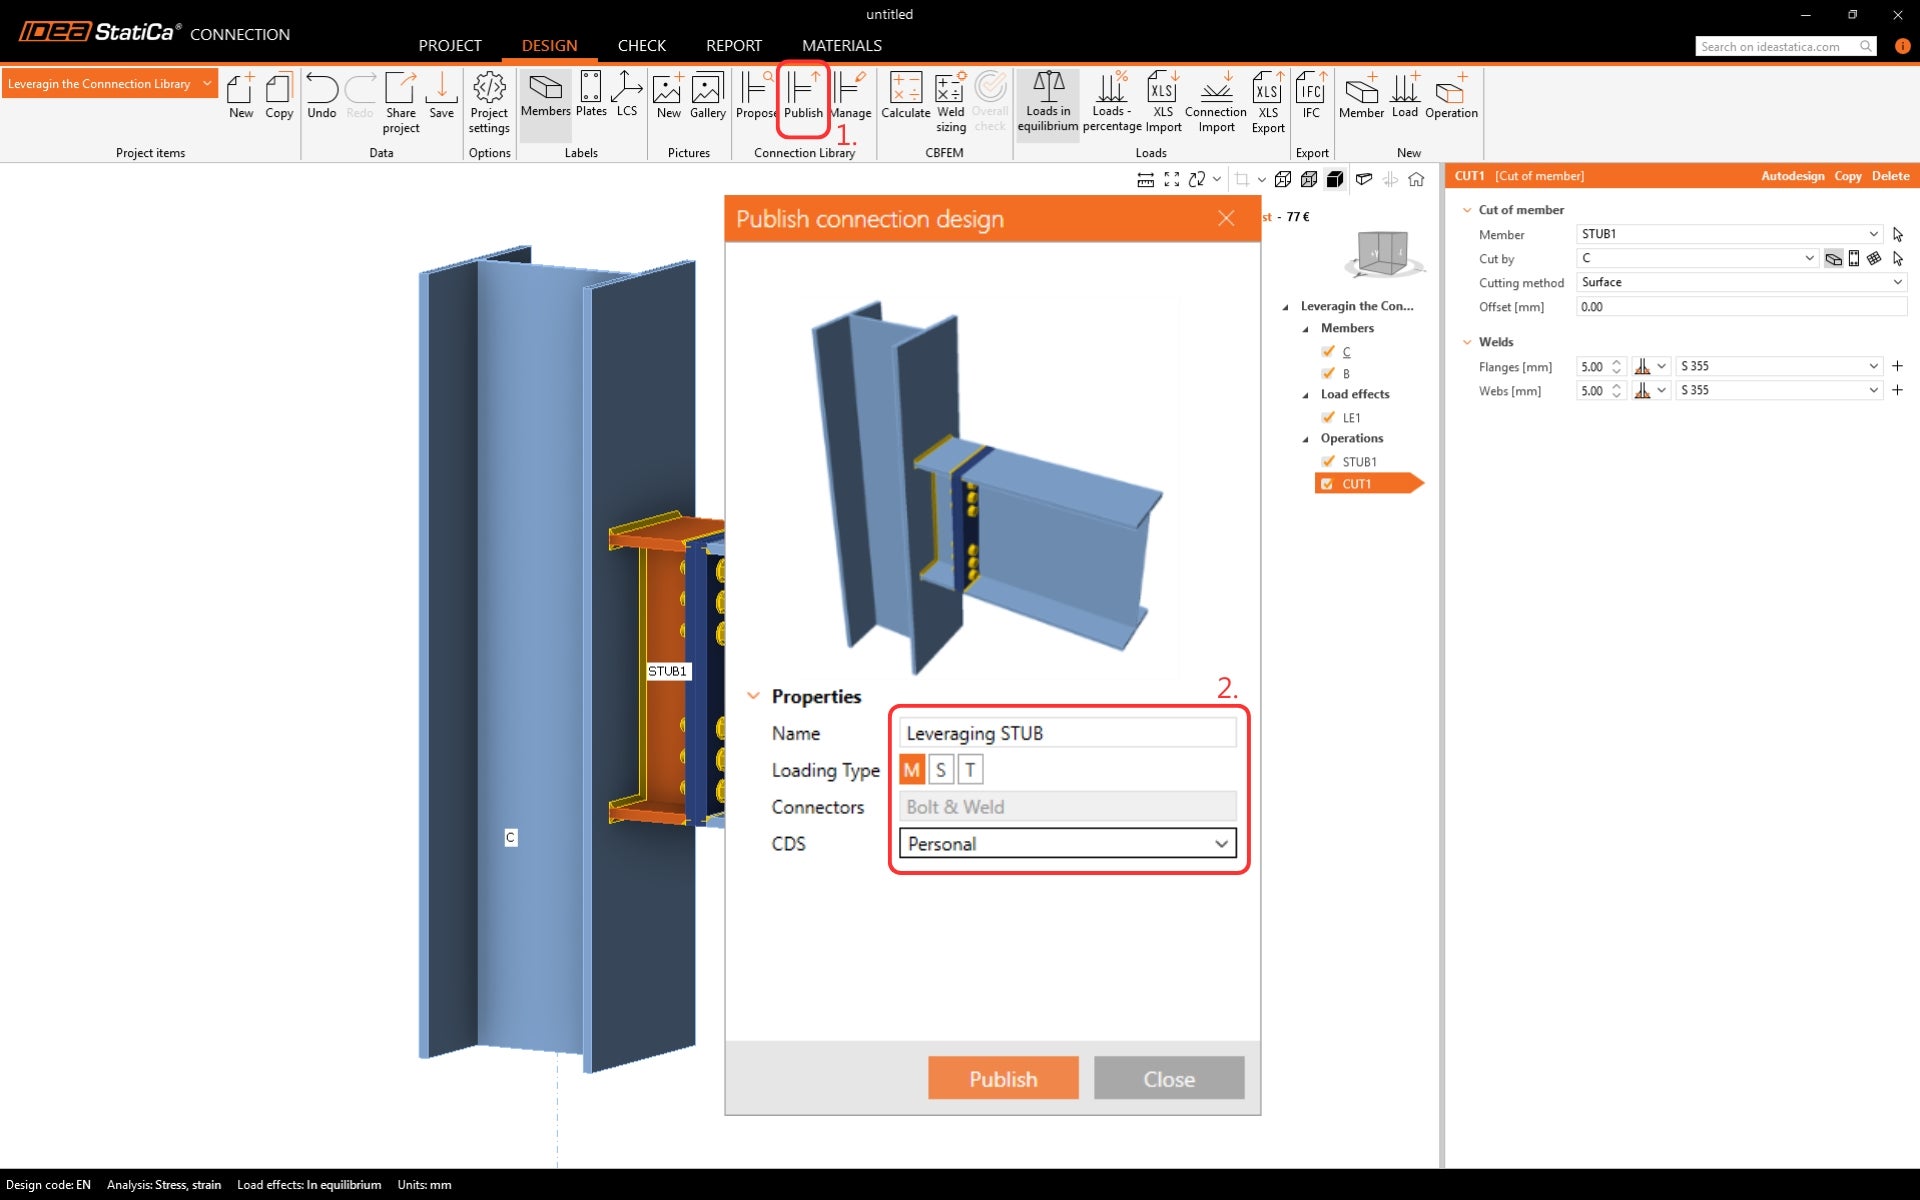
Task: Click the home view icon
Action: coord(1416,179)
